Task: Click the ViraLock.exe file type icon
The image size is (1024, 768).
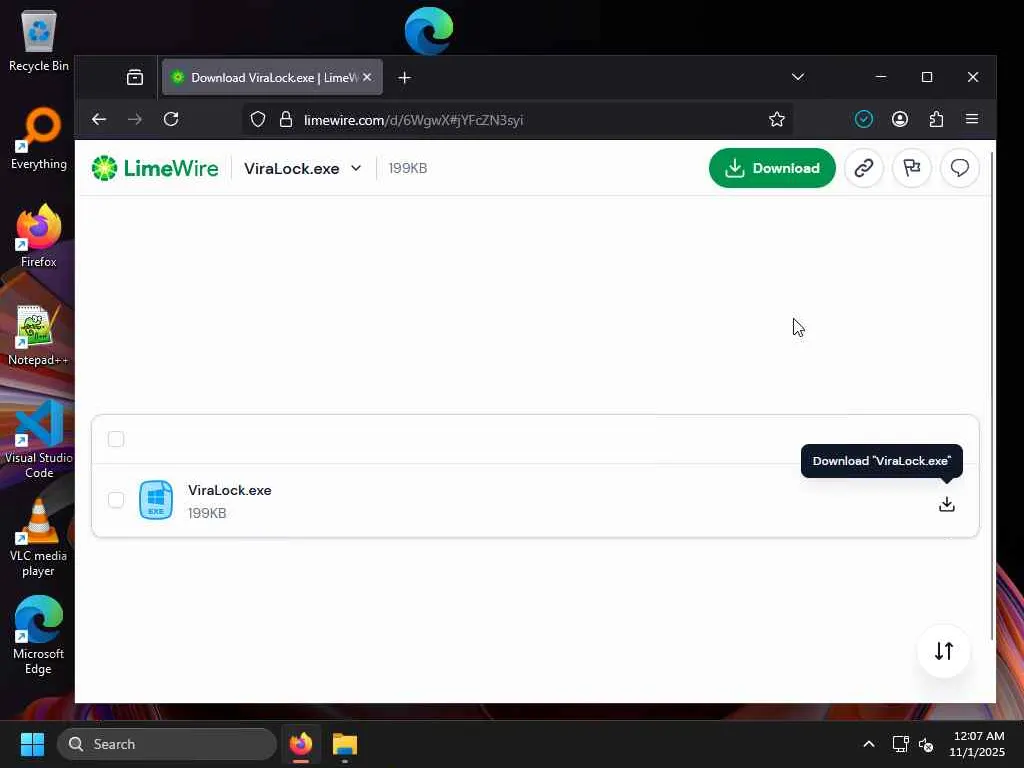Action: tap(156, 500)
